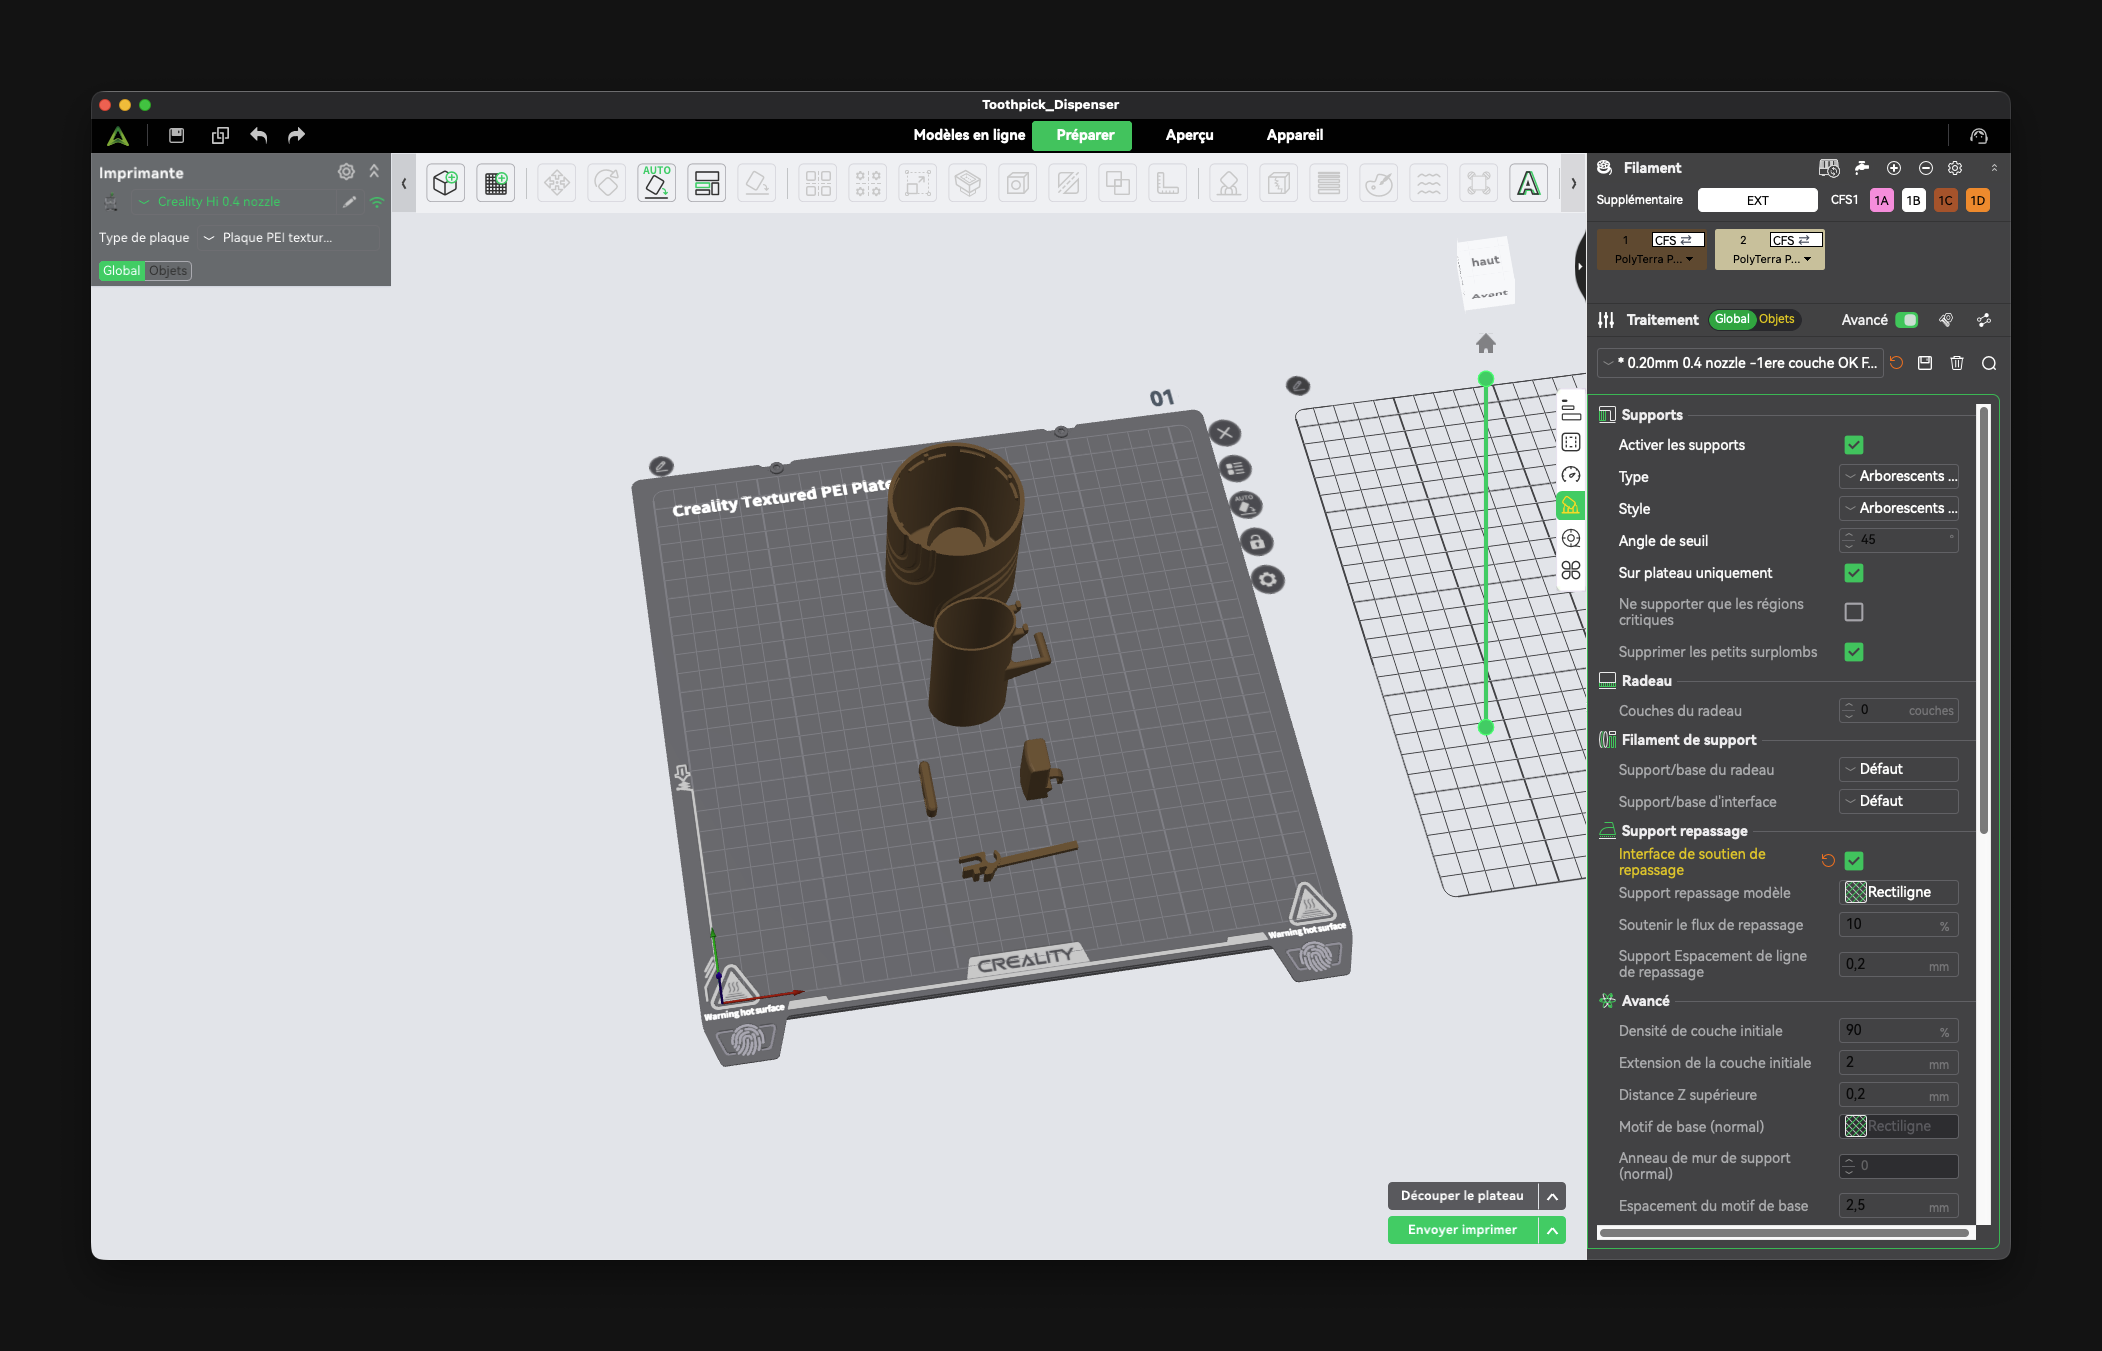Screen dimensions: 2102x1351
Task: Open the 0.20mm process preset dropdown
Action: pos(1740,363)
